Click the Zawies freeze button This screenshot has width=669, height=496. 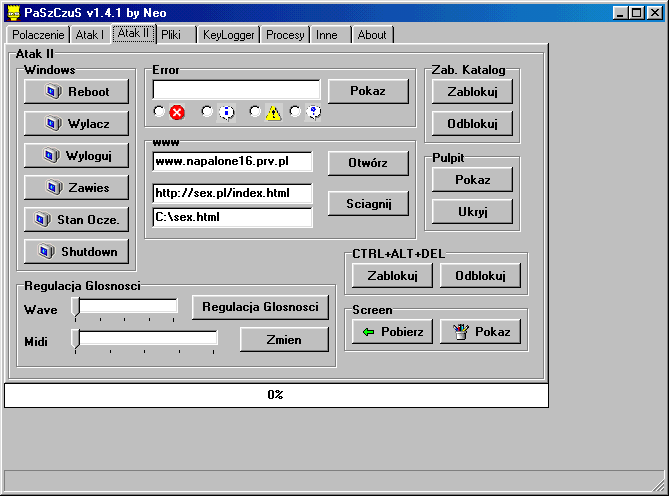[x=77, y=188]
